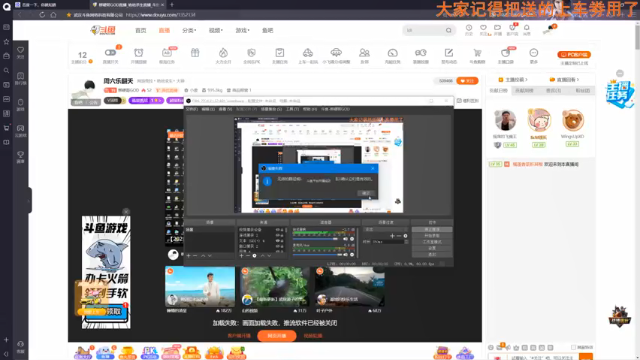Add a scene with OBS scenes plus icon
The height and width of the screenshot is (360, 640).
(x=189, y=256)
